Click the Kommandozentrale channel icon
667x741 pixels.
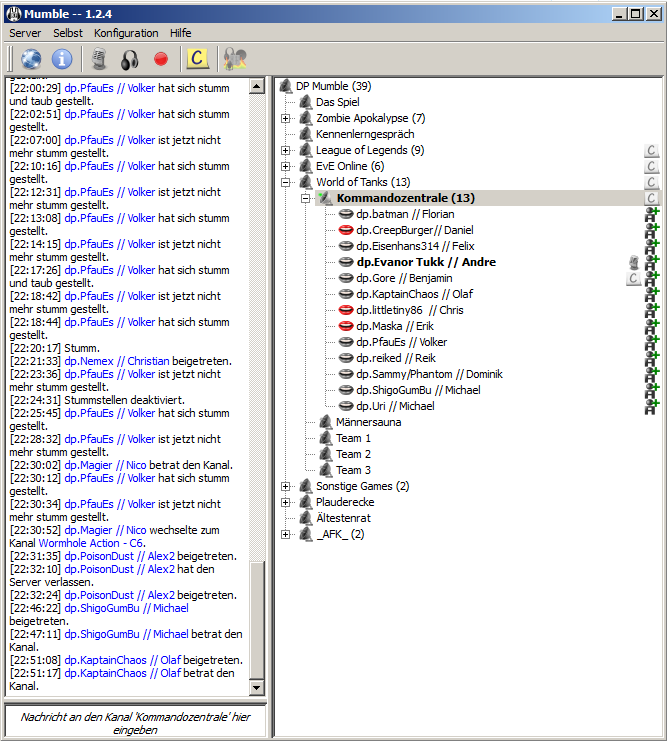click(x=325, y=198)
